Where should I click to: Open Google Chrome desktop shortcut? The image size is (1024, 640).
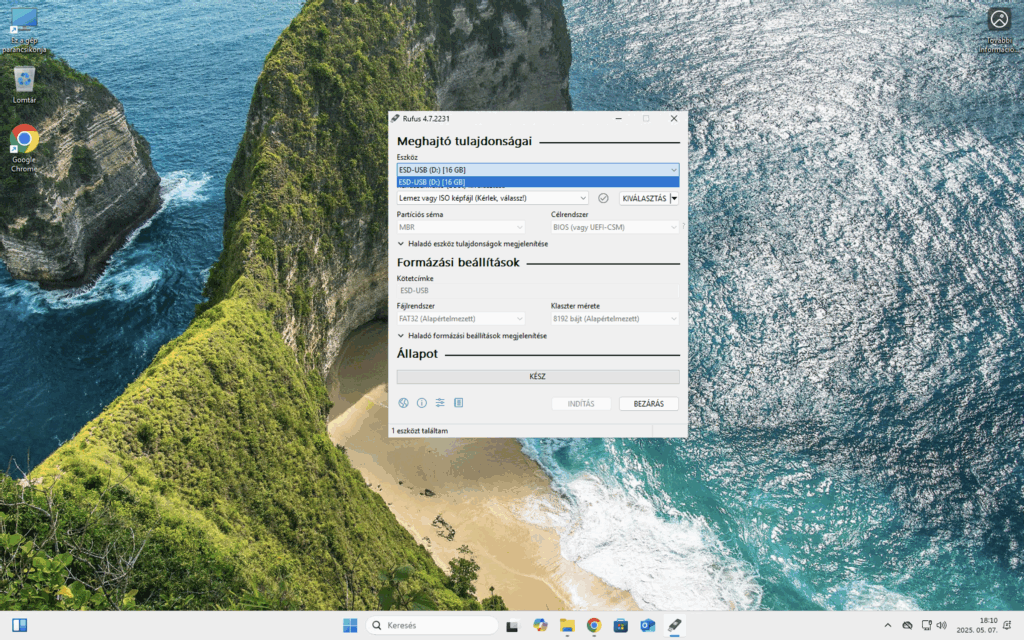pos(24,148)
